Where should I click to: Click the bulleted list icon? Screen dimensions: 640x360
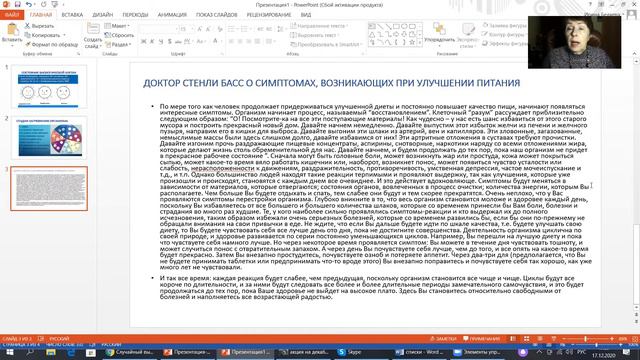[231, 29]
